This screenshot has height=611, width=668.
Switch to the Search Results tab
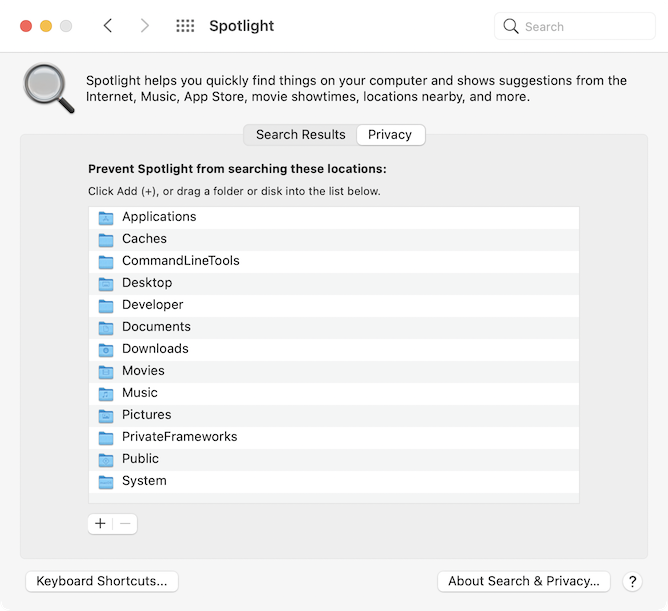(x=300, y=135)
